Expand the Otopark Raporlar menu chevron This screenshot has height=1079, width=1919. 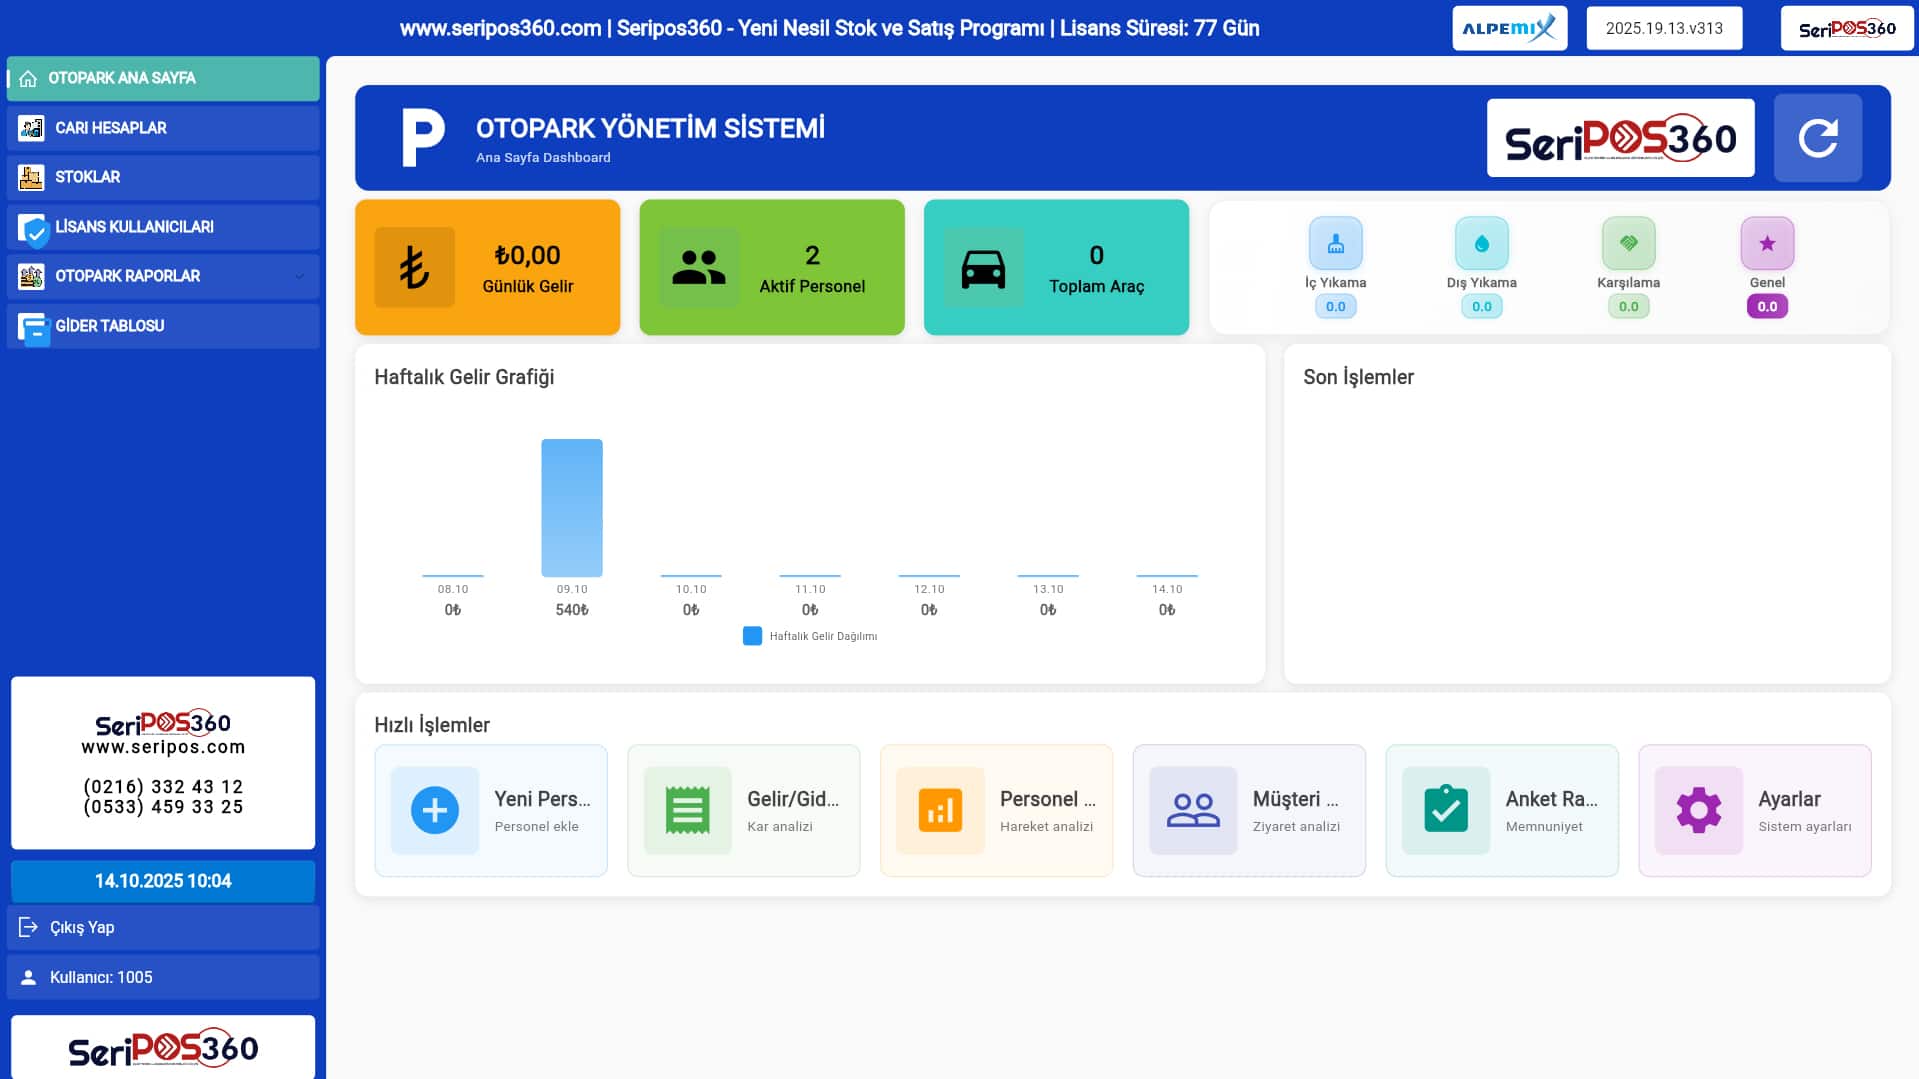click(x=299, y=276)
